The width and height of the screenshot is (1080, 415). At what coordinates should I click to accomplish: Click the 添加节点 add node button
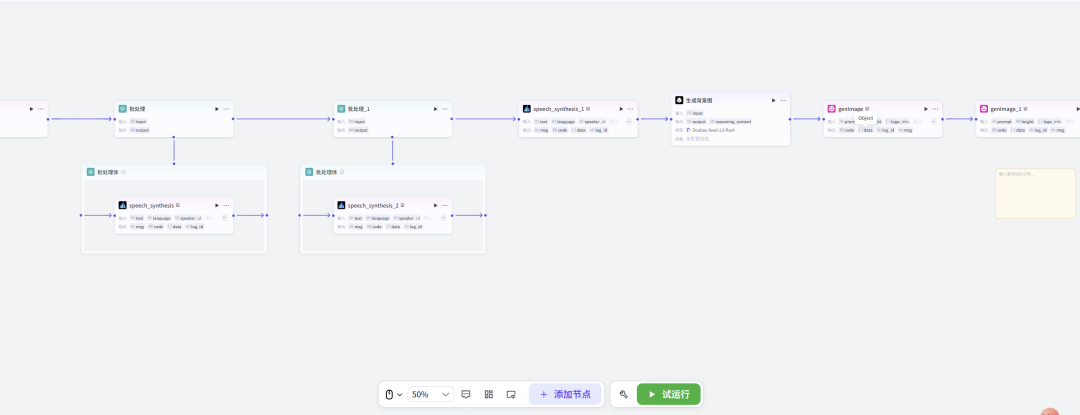coord(565,394)
